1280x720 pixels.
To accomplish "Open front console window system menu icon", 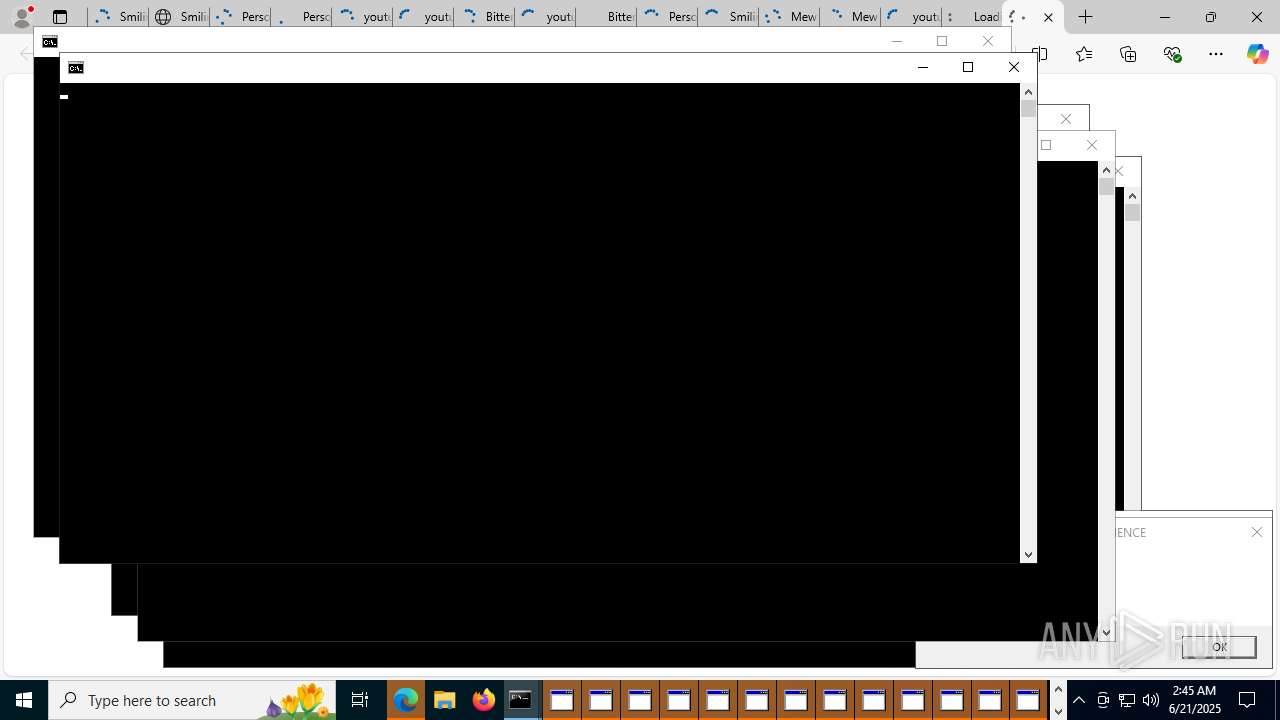I will (76, 68).
